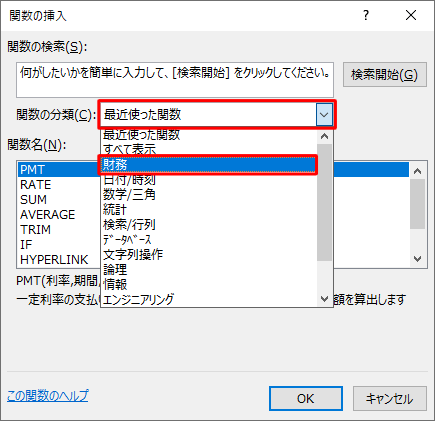Click the function list scroll-up arrow
This screenshot has height=421, width=435.
click(417, 171)
